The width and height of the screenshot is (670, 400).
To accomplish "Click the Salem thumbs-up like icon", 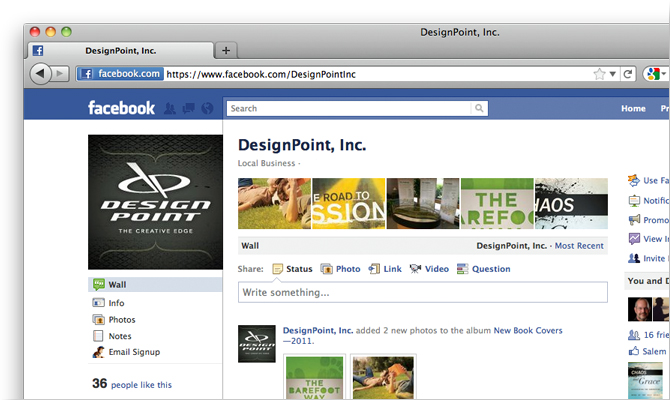I will 634,351.
